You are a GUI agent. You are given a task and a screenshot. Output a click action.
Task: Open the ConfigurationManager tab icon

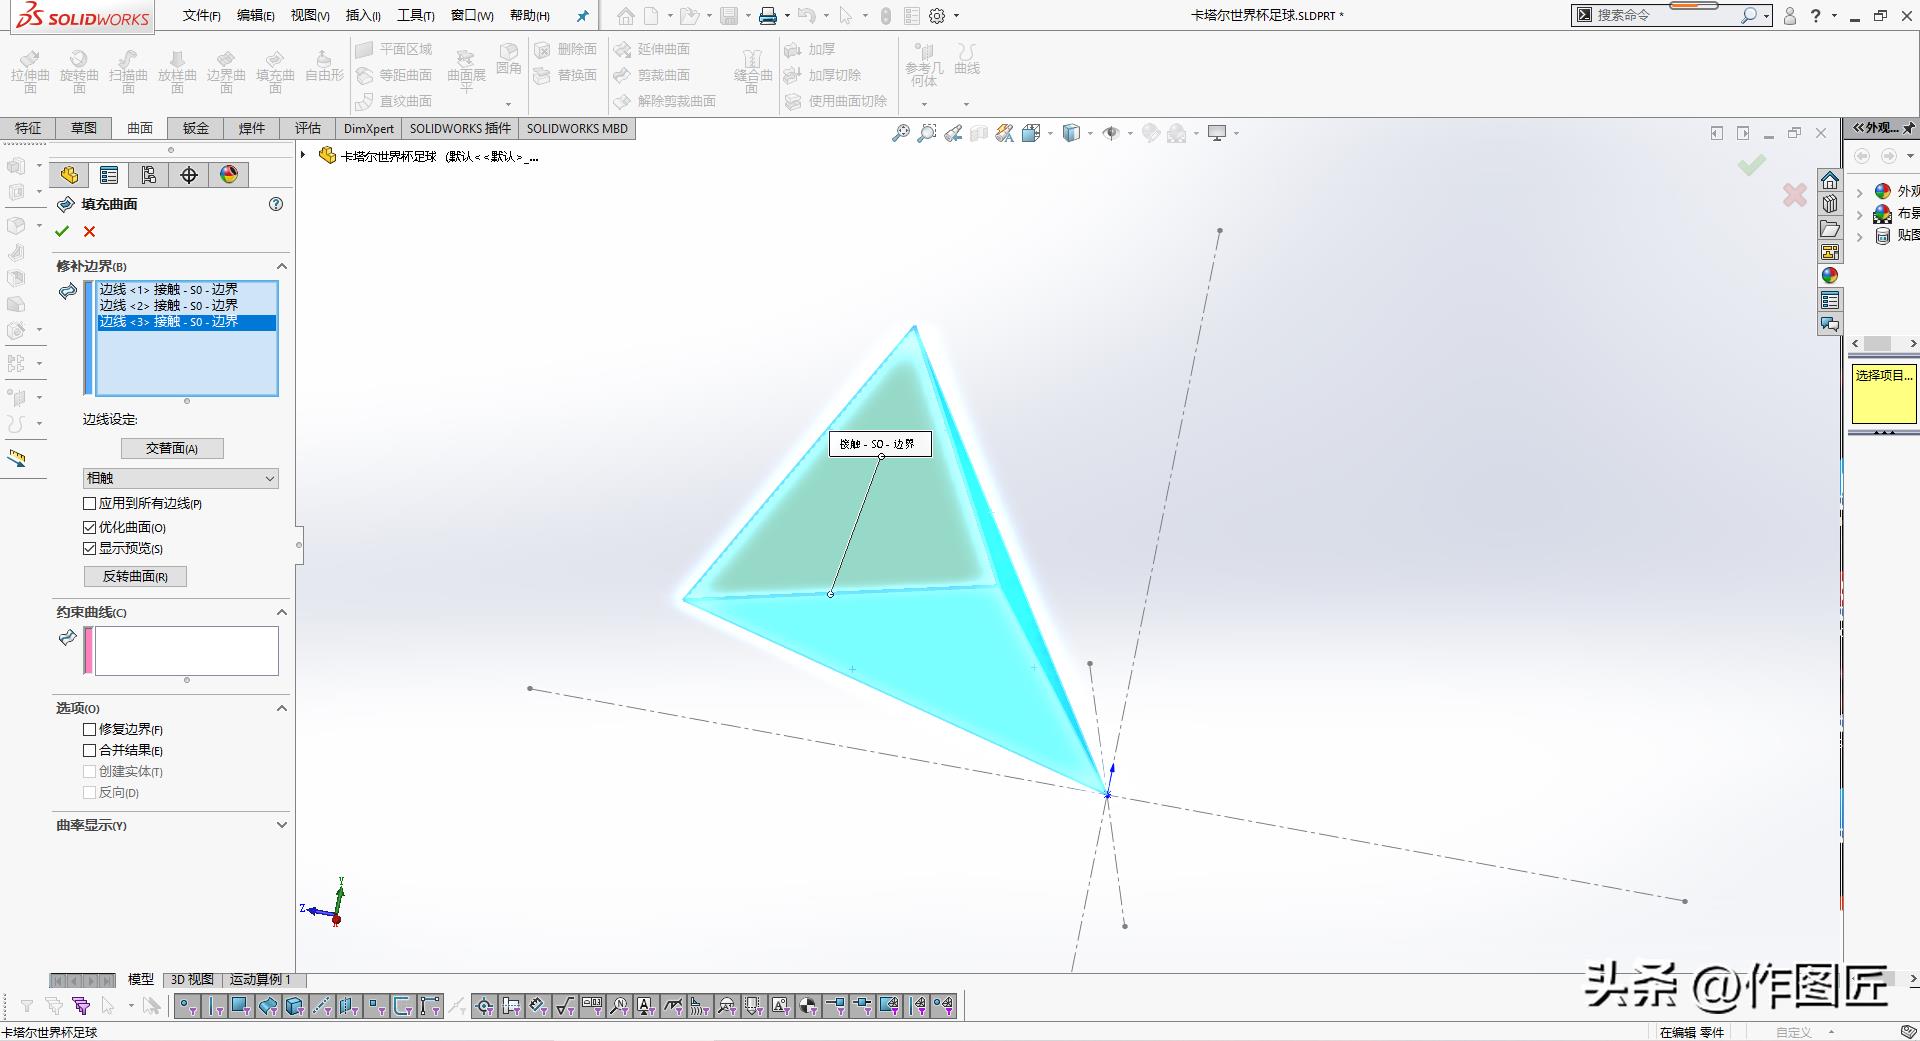[x=149, y=175]
